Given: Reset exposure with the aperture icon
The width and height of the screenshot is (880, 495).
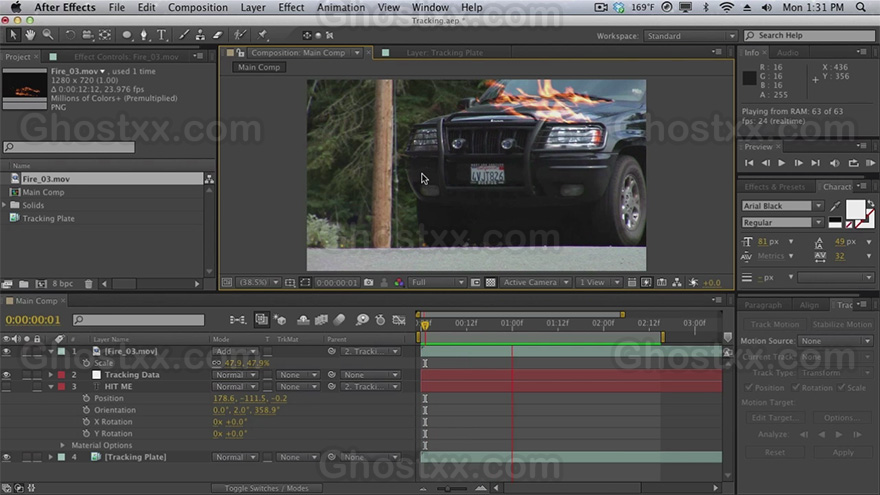Looking at the screenshot, I should [694, 282].
